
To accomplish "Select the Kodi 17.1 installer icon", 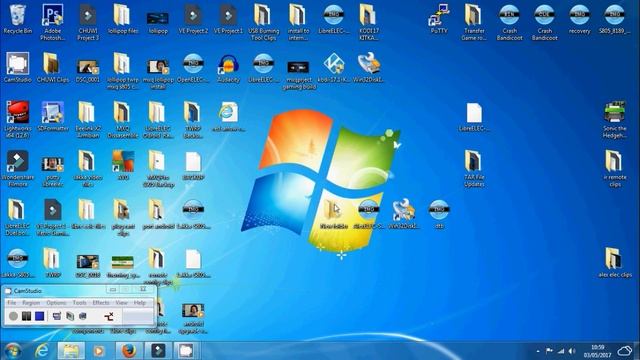I will pyautogui.click(x=333, y=68).
